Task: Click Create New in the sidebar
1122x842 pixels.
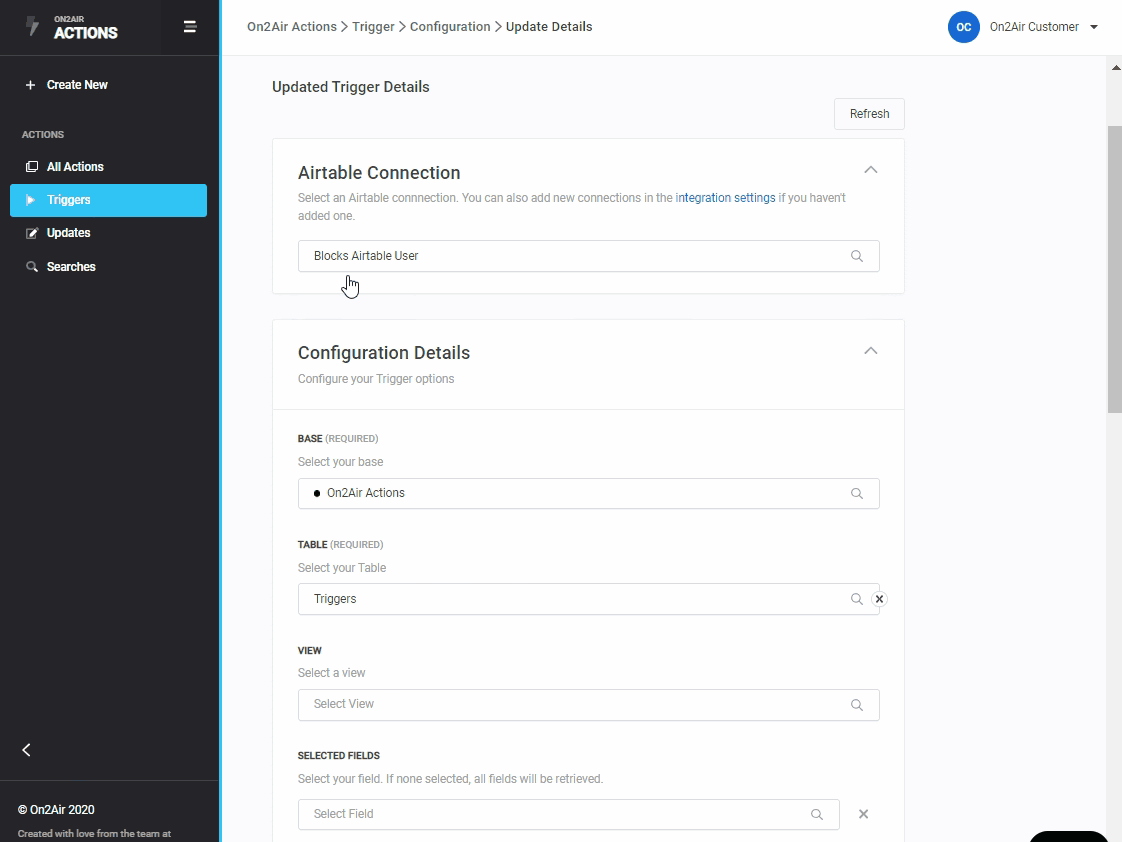Action: [x=76, y=85]
